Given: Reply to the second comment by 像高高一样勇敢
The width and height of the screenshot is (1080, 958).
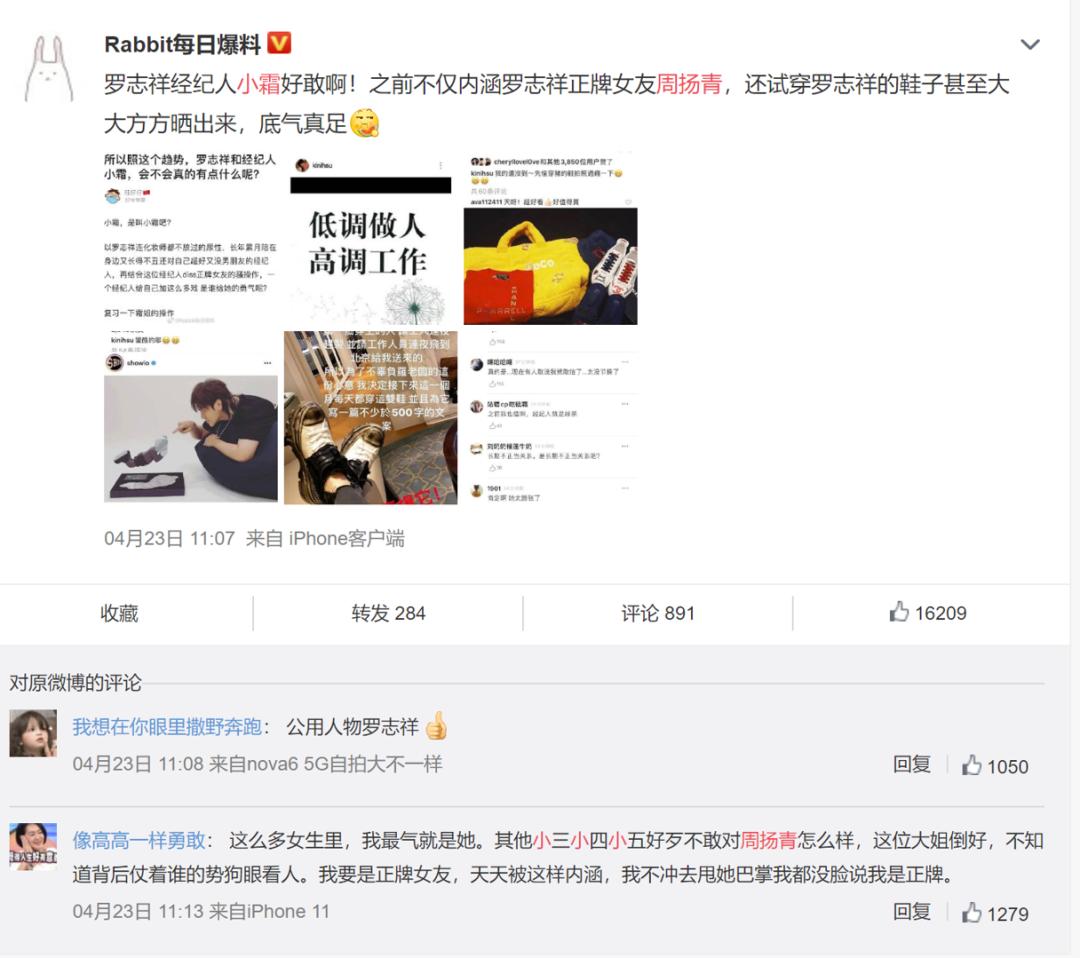Looking at the screenshot, I should [911, 912].
